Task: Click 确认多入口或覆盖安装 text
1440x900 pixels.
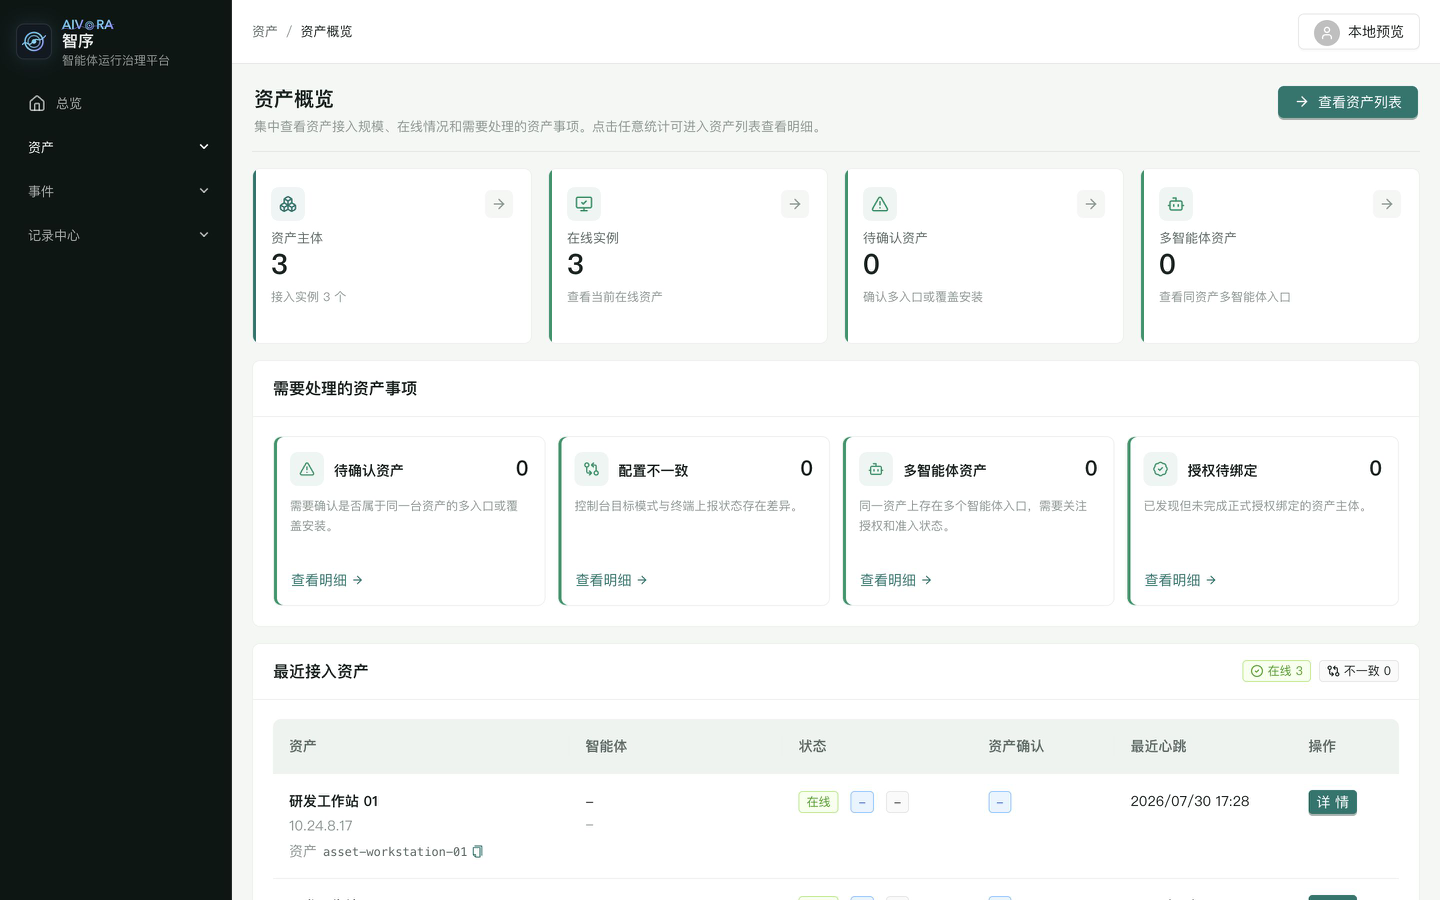Action: point(923,297)
